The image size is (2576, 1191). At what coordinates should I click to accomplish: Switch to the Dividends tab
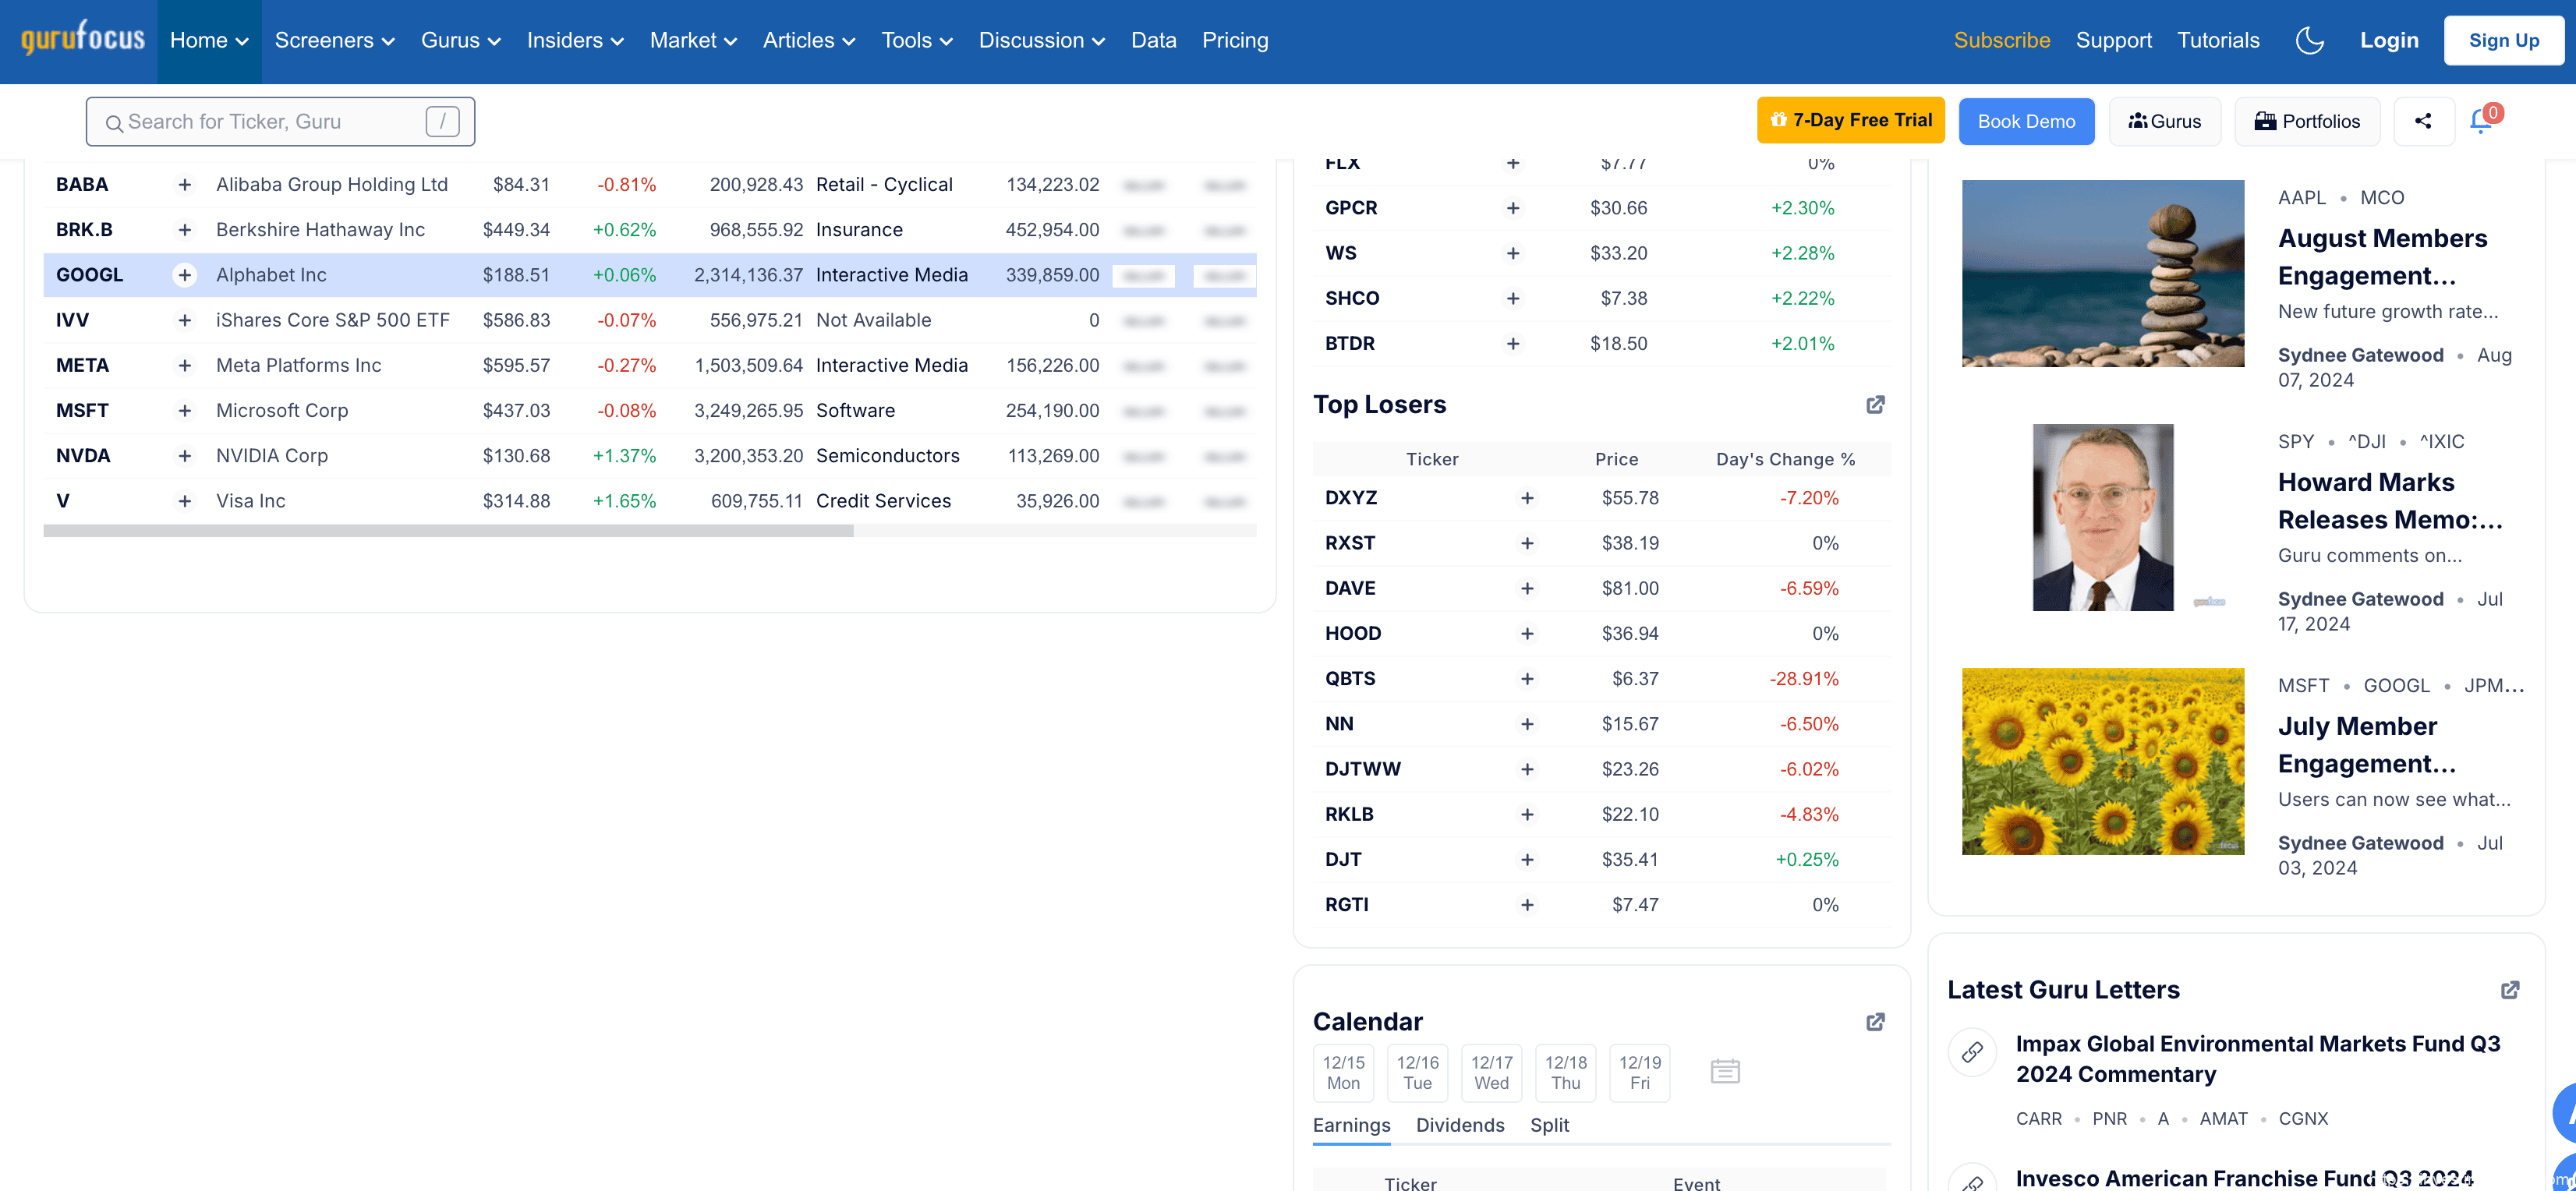coord(1459,1125)
